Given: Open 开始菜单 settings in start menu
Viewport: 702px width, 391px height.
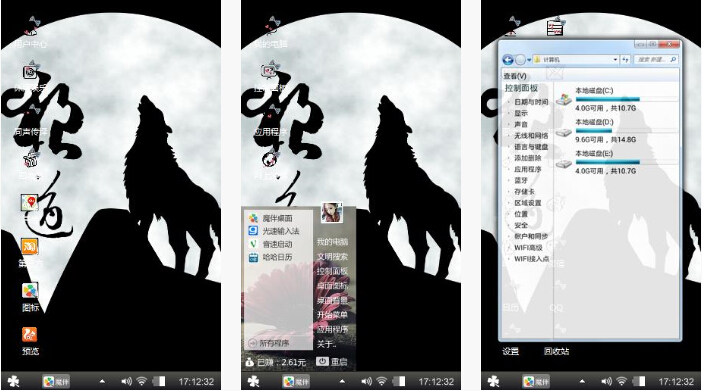Looking at the screenshot, I should tap(332, 315).
